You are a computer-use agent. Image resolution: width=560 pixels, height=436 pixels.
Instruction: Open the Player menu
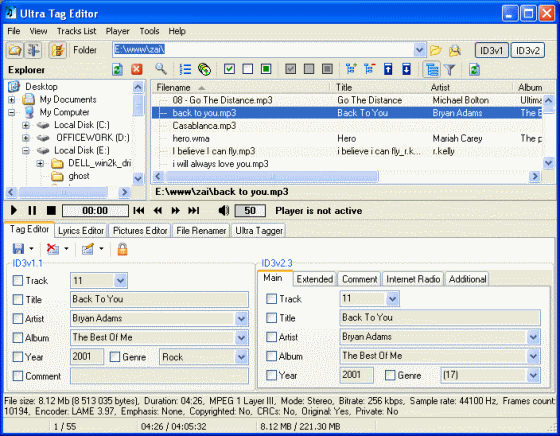118,31
